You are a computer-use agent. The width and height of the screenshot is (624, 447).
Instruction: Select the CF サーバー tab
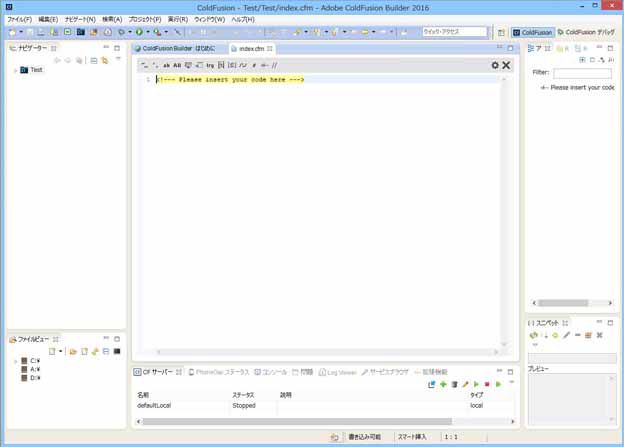pos(157,372)
